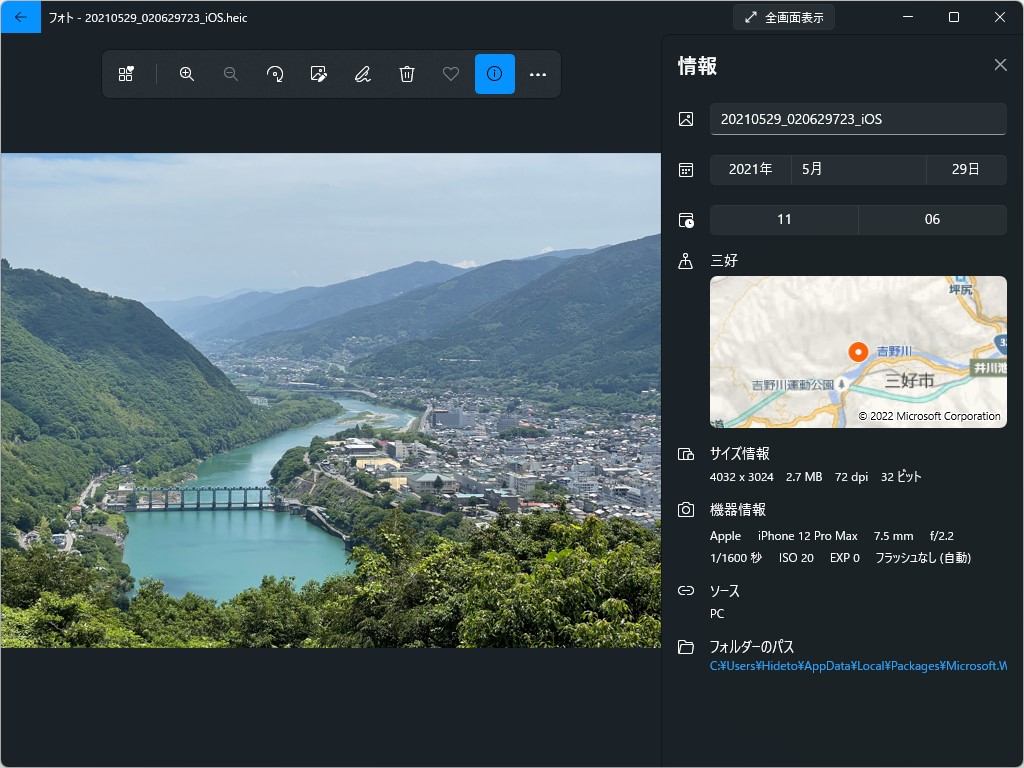Open the image edit tool

point(319,73)
